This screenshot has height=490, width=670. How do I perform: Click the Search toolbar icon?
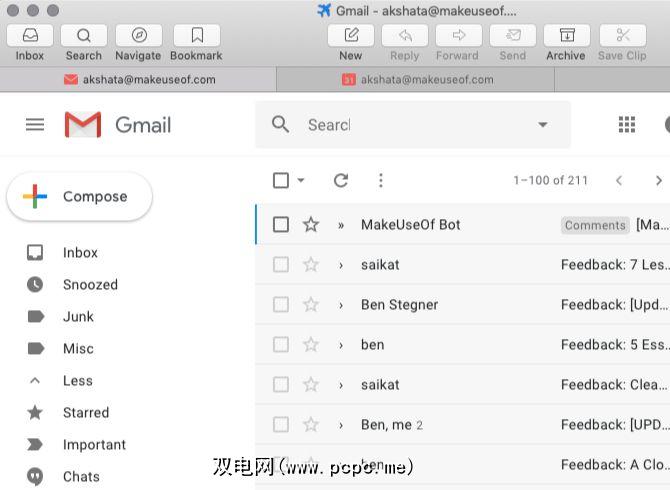pyautogui.click(x=84, y=35)
